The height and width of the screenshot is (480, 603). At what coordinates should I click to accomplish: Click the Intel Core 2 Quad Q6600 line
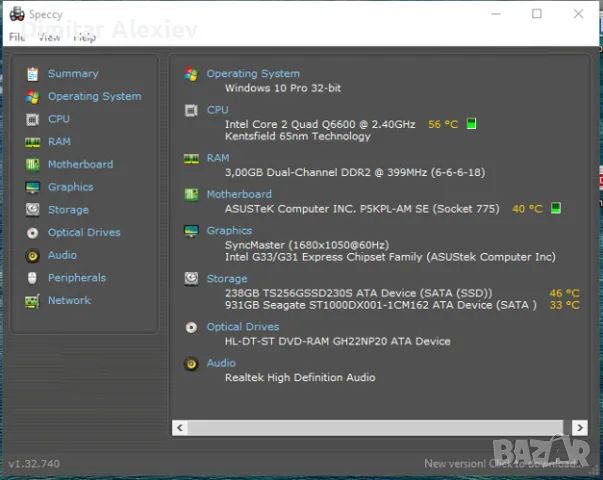coord(320,124)
